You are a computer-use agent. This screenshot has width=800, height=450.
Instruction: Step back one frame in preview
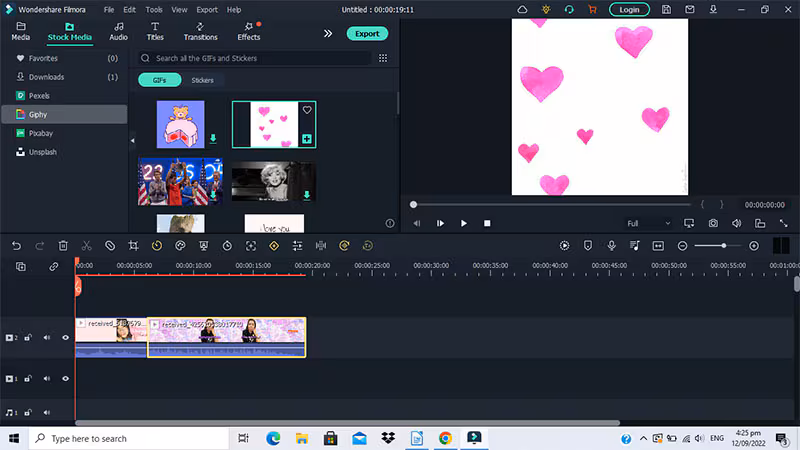click(417, 223)
